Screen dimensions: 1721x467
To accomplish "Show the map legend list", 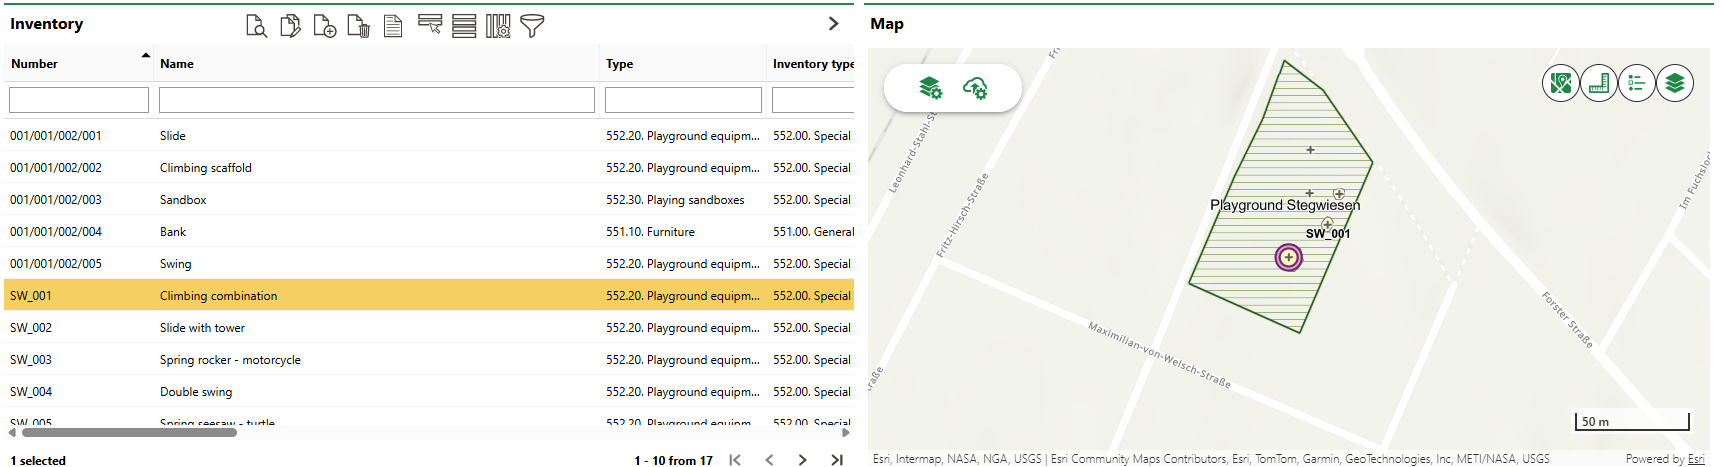I will coord(1636,83).
